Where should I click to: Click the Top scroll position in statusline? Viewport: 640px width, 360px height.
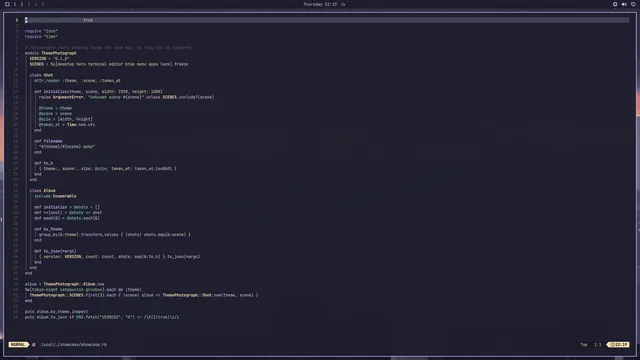pyautogui.click(x=584, y=344)
